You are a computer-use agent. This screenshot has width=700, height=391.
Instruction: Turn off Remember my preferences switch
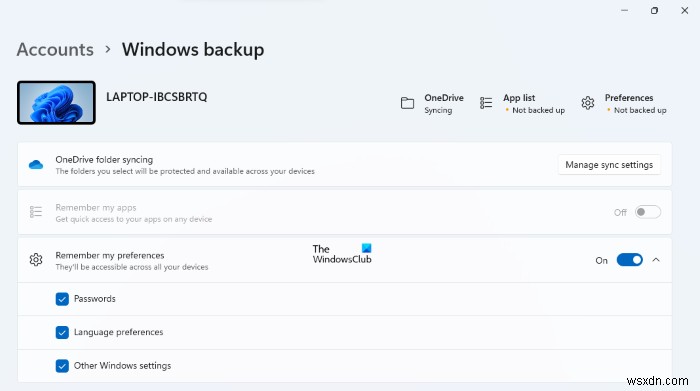coord(629,260)
